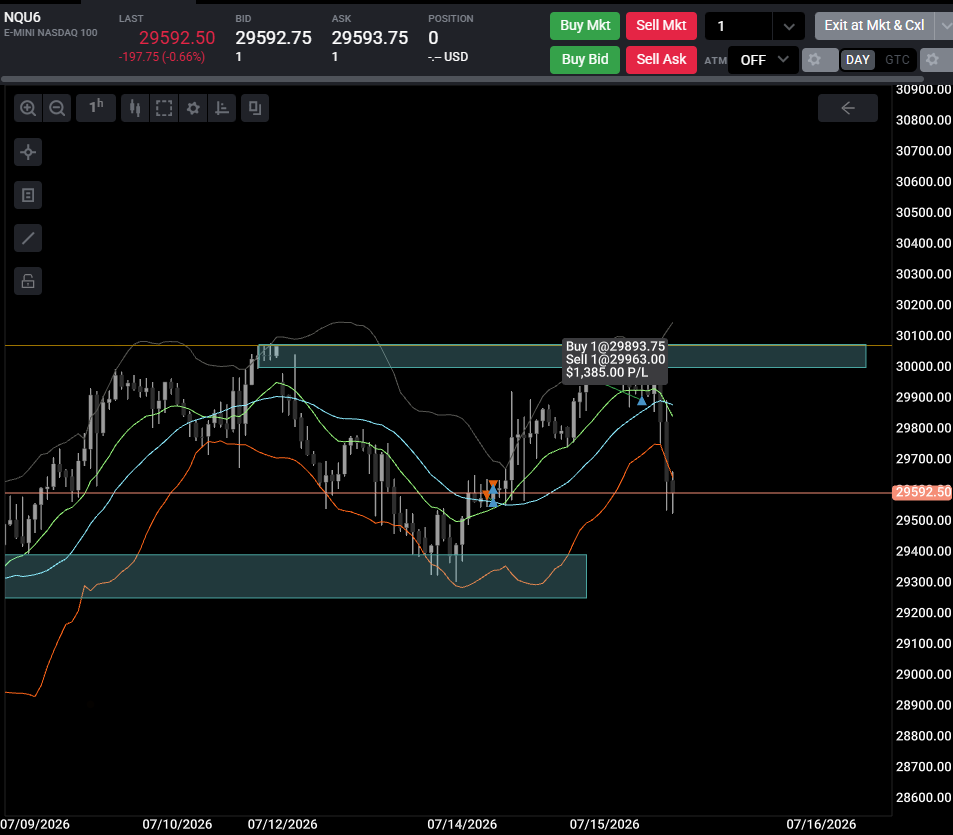The image size is (953, 835).
Task: Click the indicators axis icon
Action: coord(222,108)
